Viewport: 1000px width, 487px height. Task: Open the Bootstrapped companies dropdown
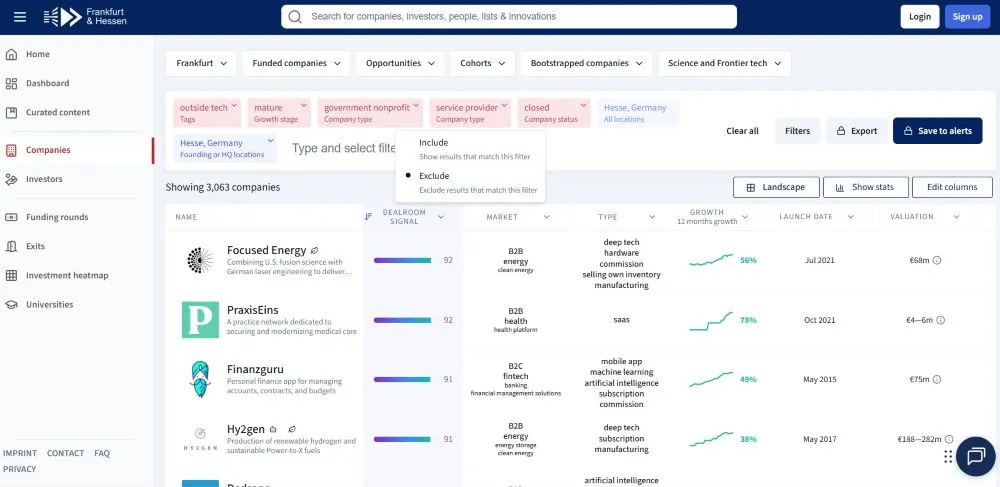[586, 64]
